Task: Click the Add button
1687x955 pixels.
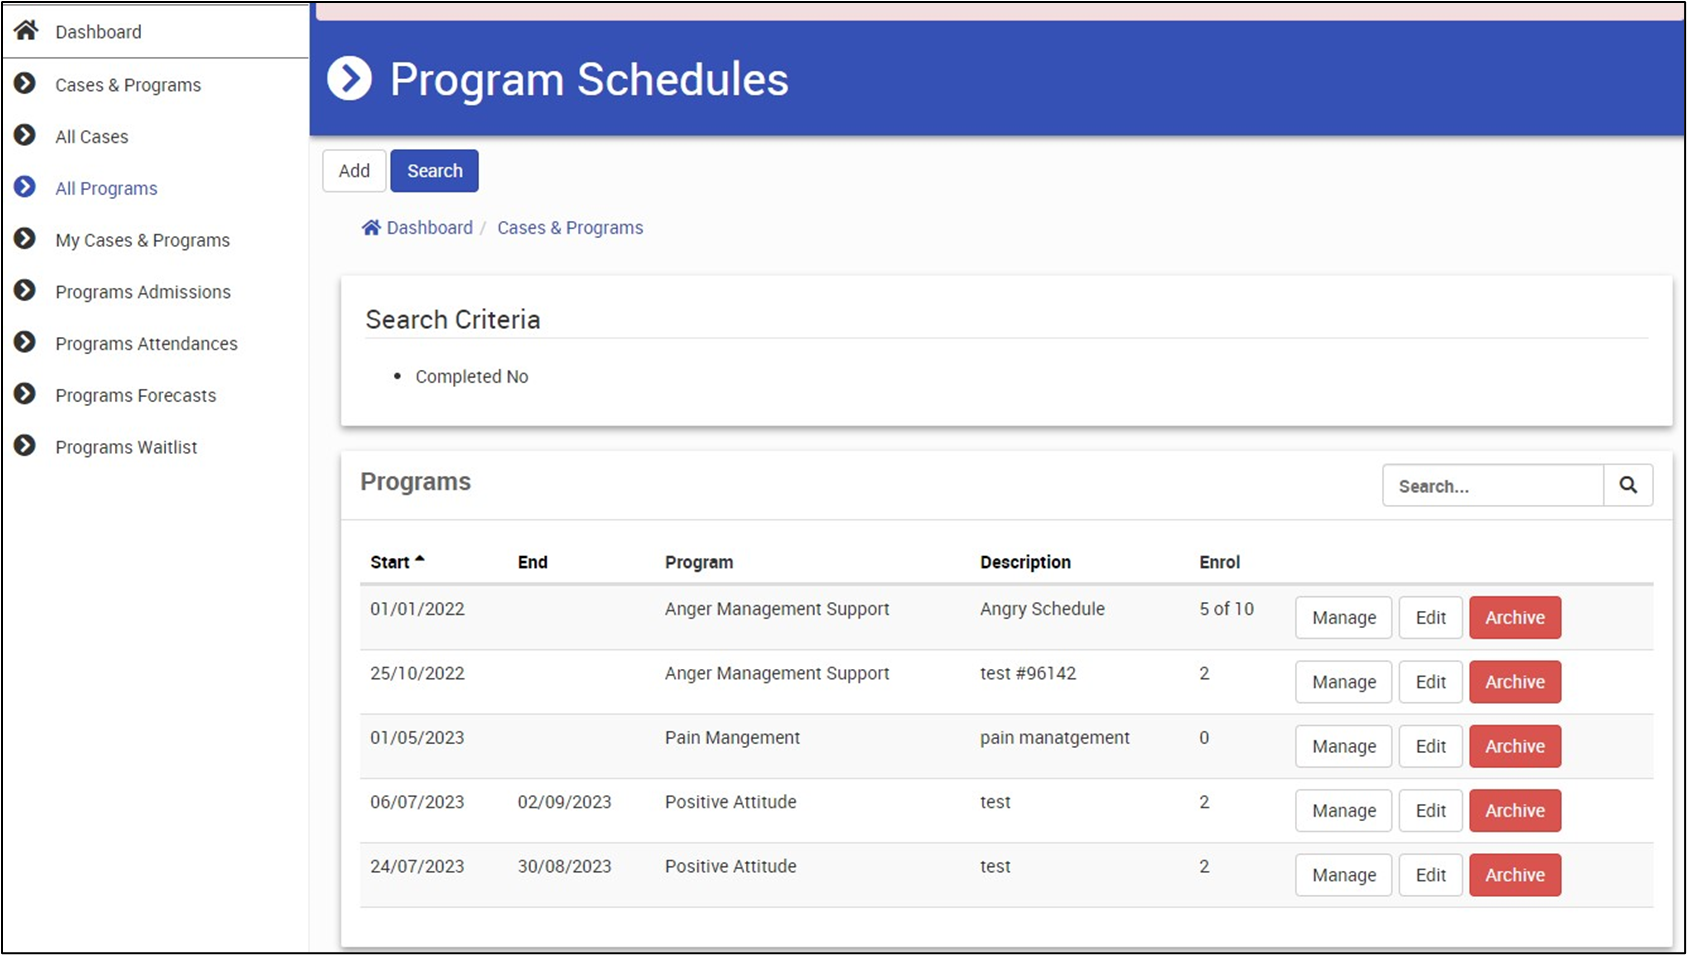Action: click(x=354, y=171)
